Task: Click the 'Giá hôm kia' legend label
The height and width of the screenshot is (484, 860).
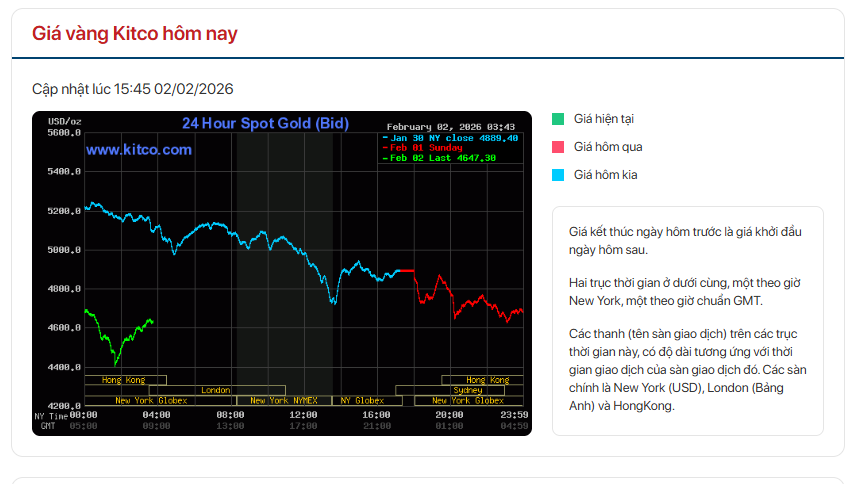Action: [605, 175]
